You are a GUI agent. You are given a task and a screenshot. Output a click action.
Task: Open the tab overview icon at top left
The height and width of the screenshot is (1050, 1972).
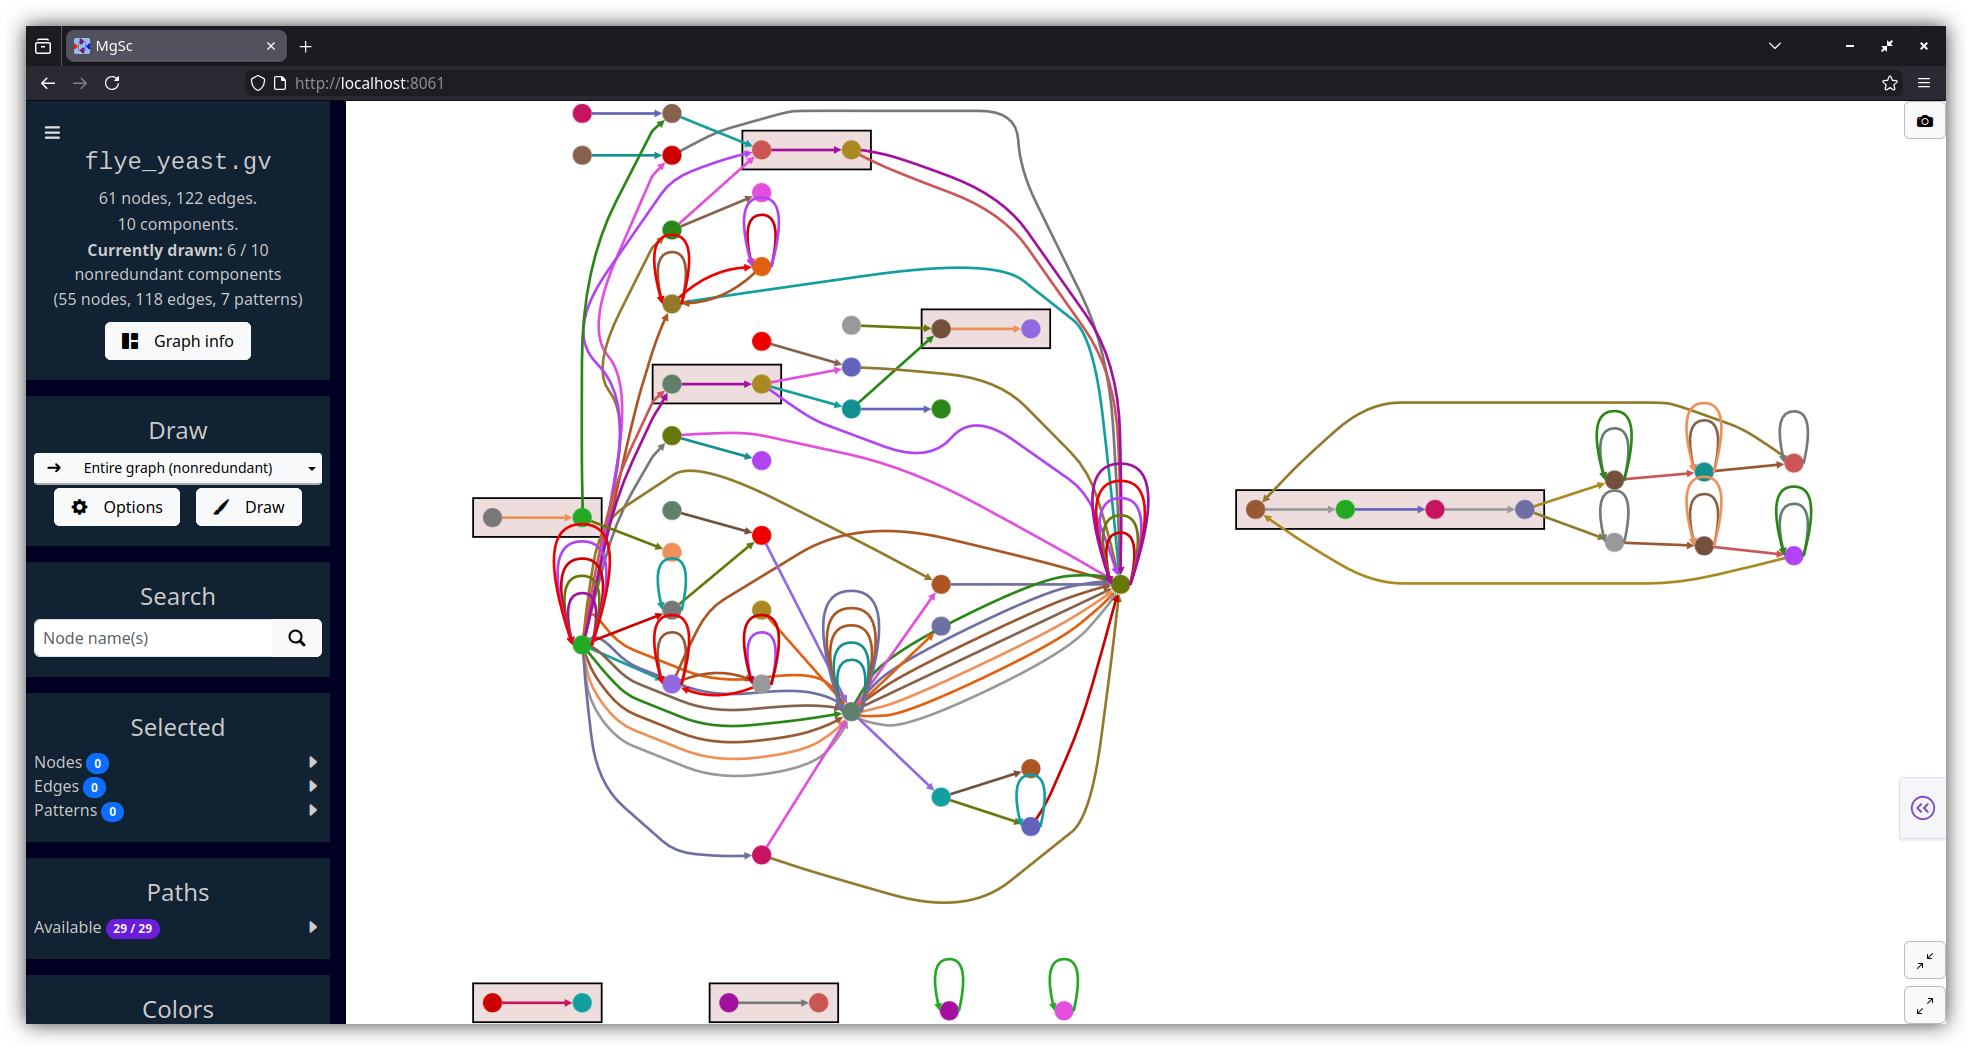[x=43, y=46]
